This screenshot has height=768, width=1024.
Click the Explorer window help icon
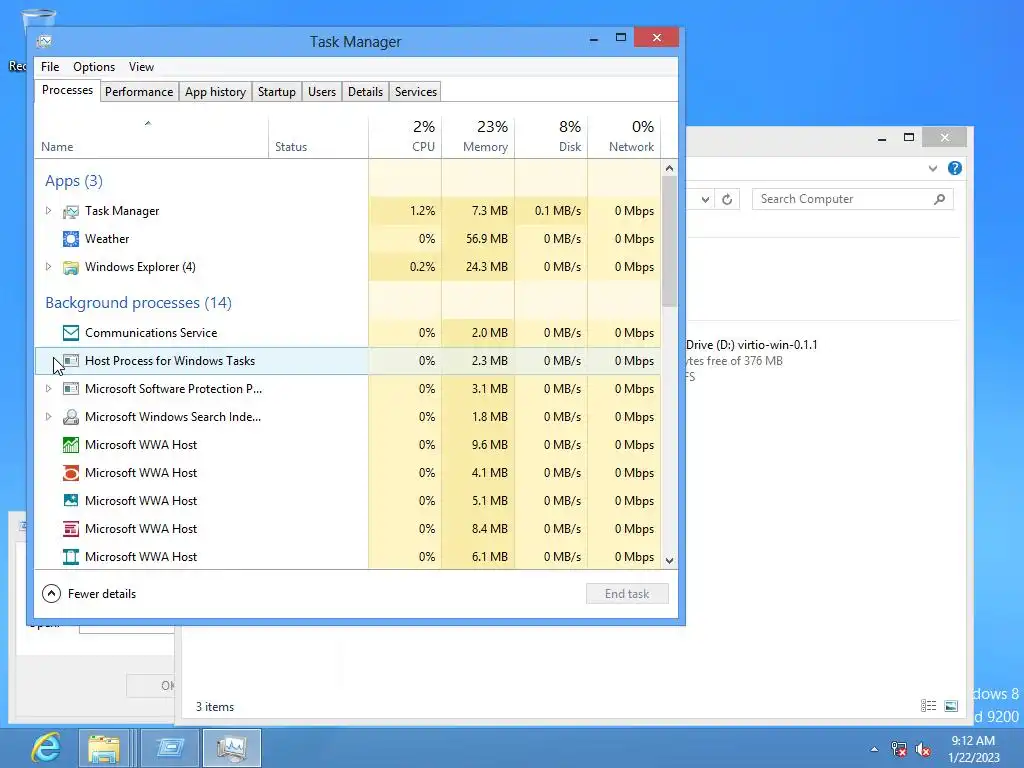click(955, 168)
